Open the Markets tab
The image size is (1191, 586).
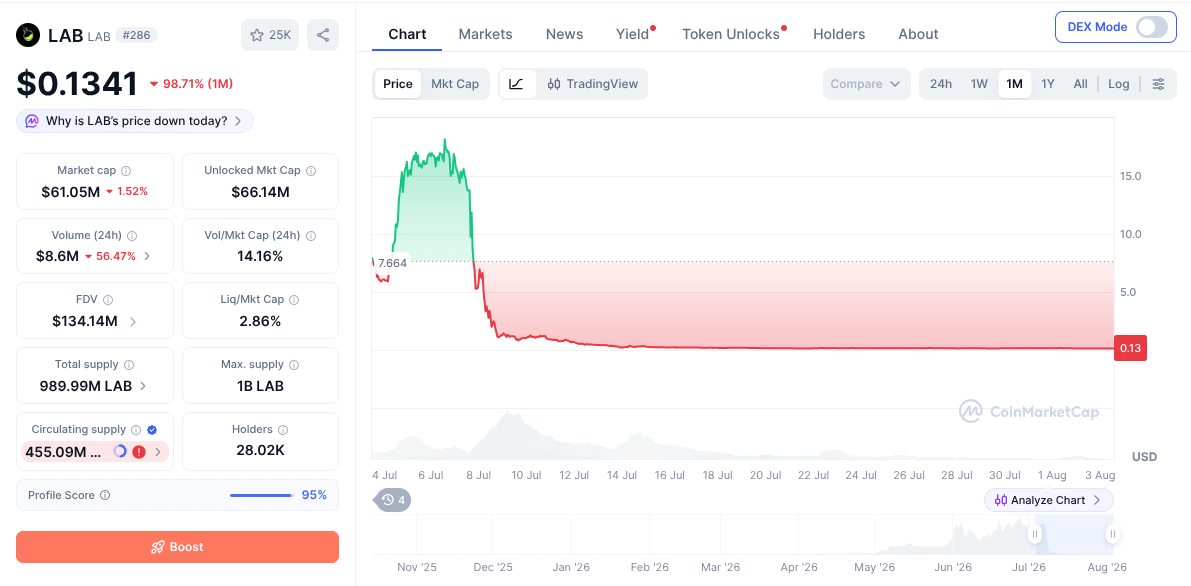(485, 34)
